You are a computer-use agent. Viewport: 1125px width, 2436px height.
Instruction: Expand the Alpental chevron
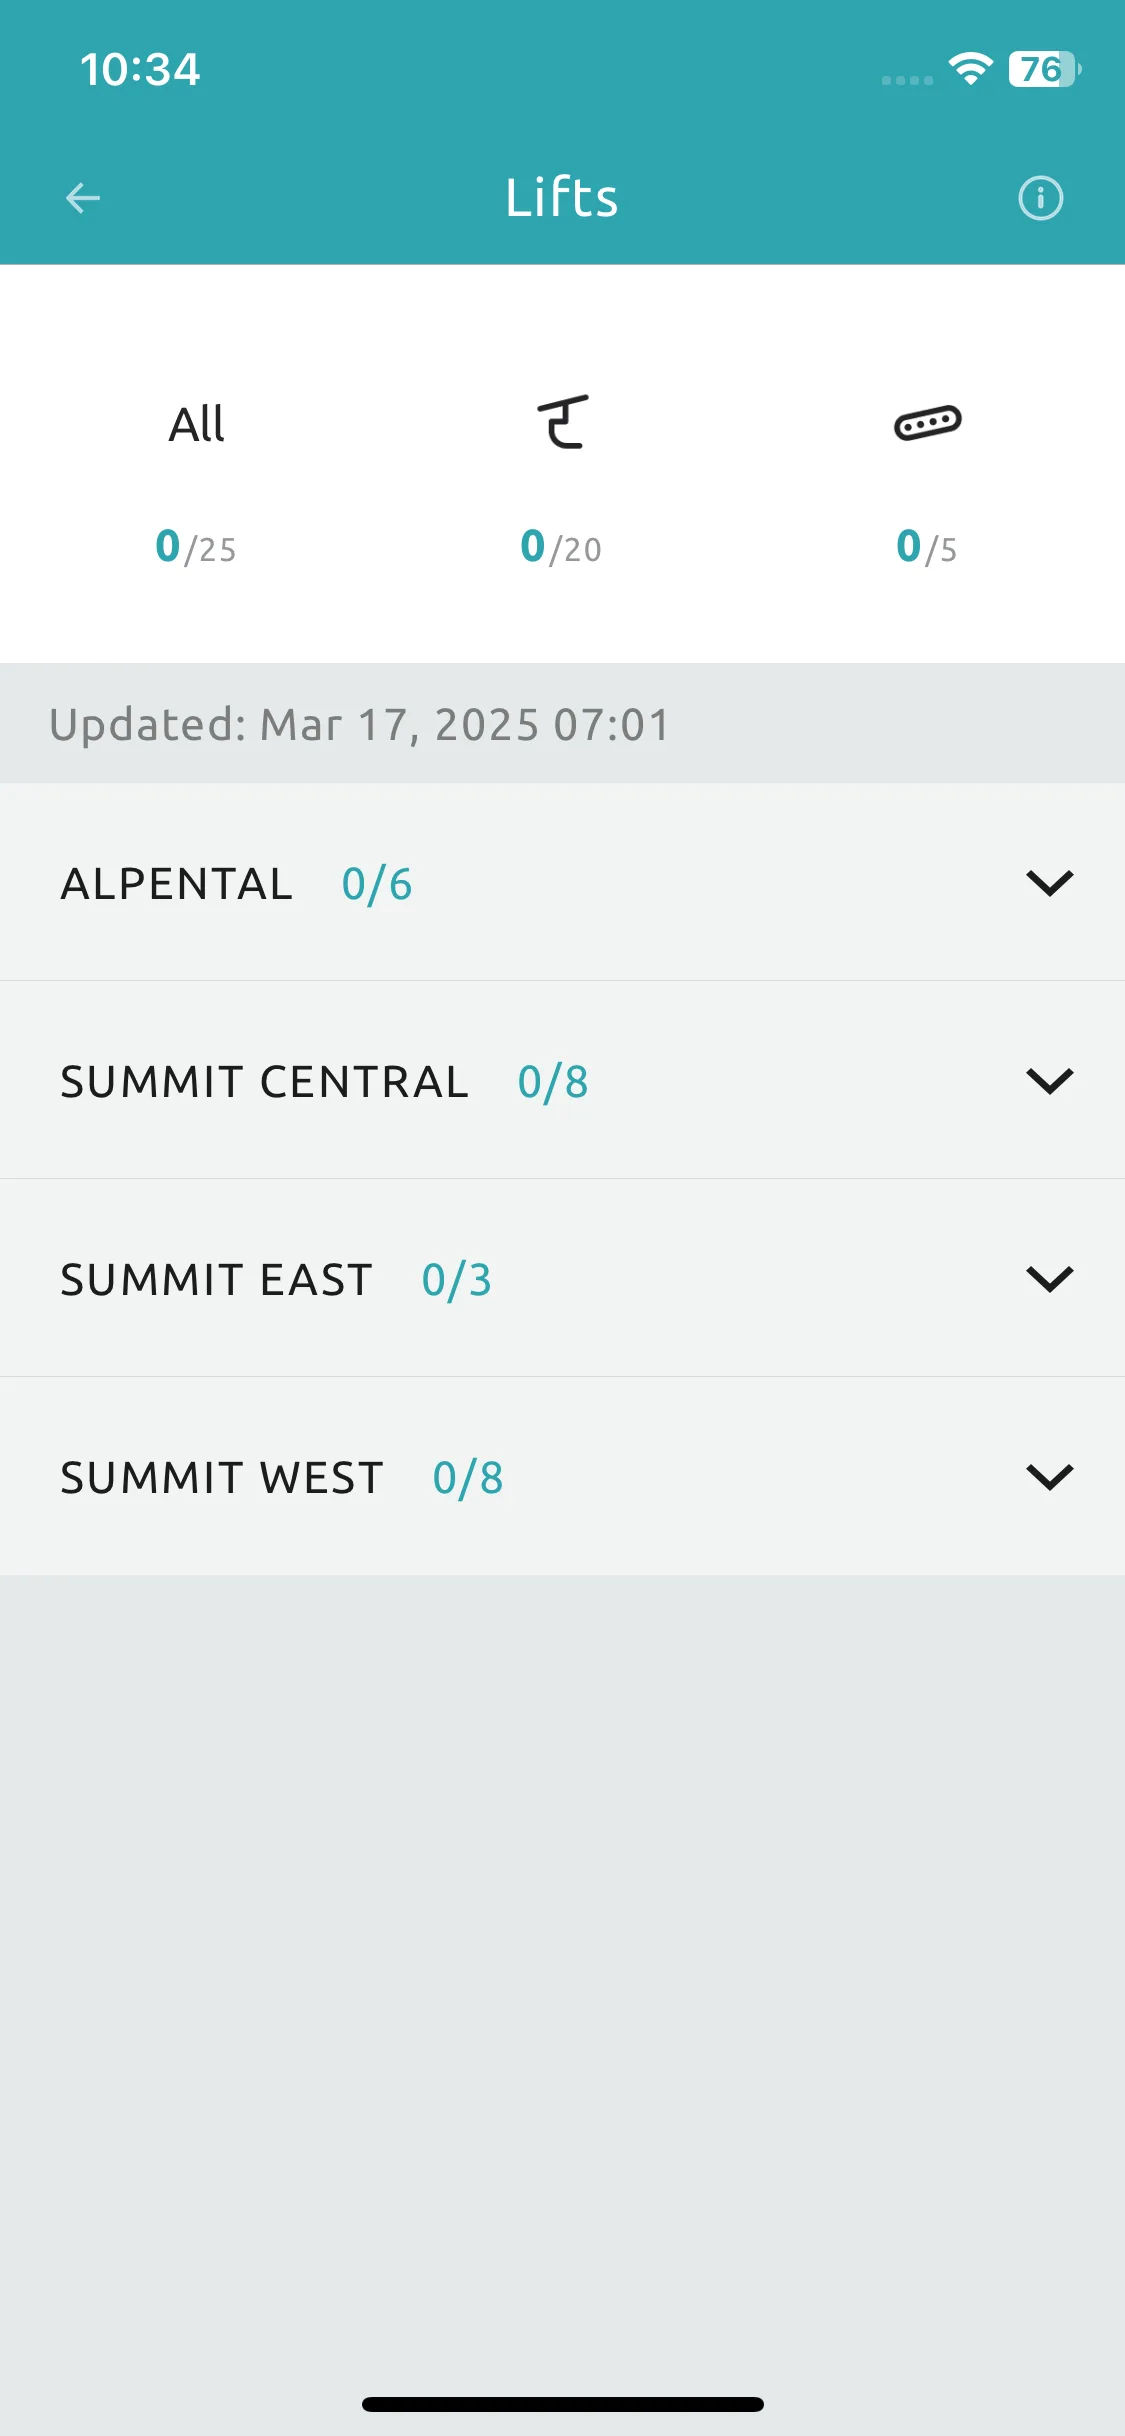point(1050,883)
